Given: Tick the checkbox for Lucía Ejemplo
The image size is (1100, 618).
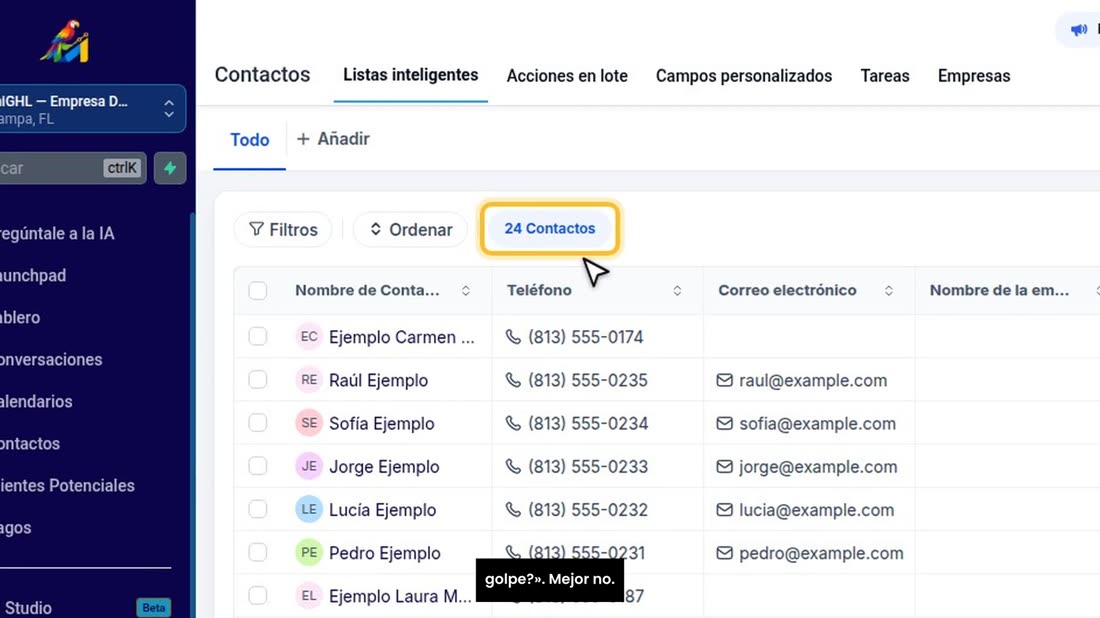Looking at the screenshot, I should click(257, 509).
